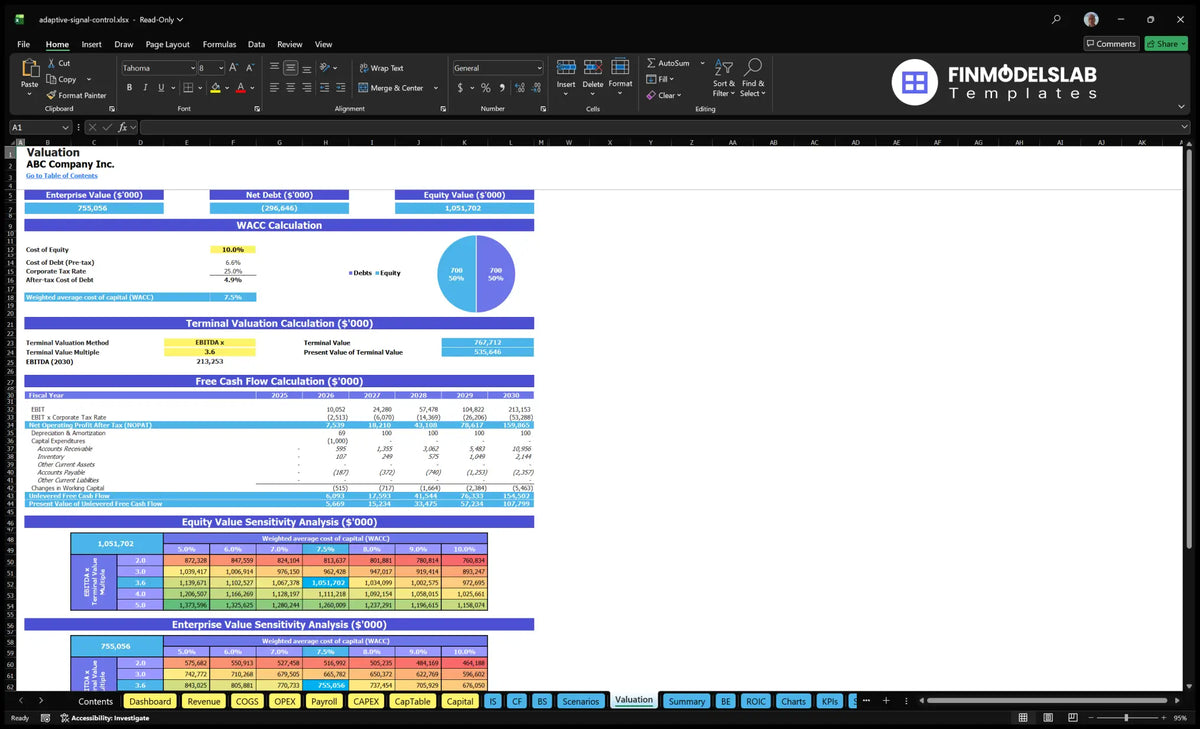This screenshot has width=1200, height=729.
Task: Follow the Go to Table of Contents link
Action: [62, 176]
